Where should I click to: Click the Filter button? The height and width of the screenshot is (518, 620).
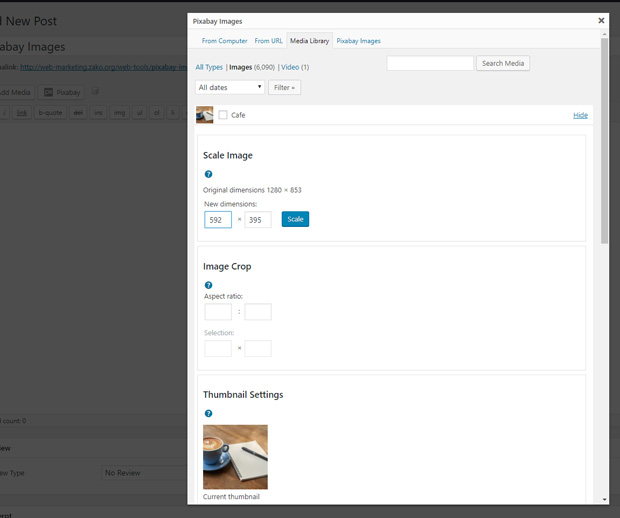coord(284,87)
